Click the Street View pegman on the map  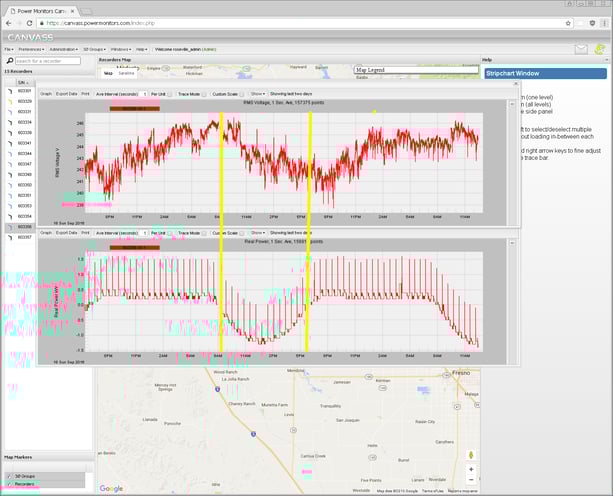tap(471, 455)
